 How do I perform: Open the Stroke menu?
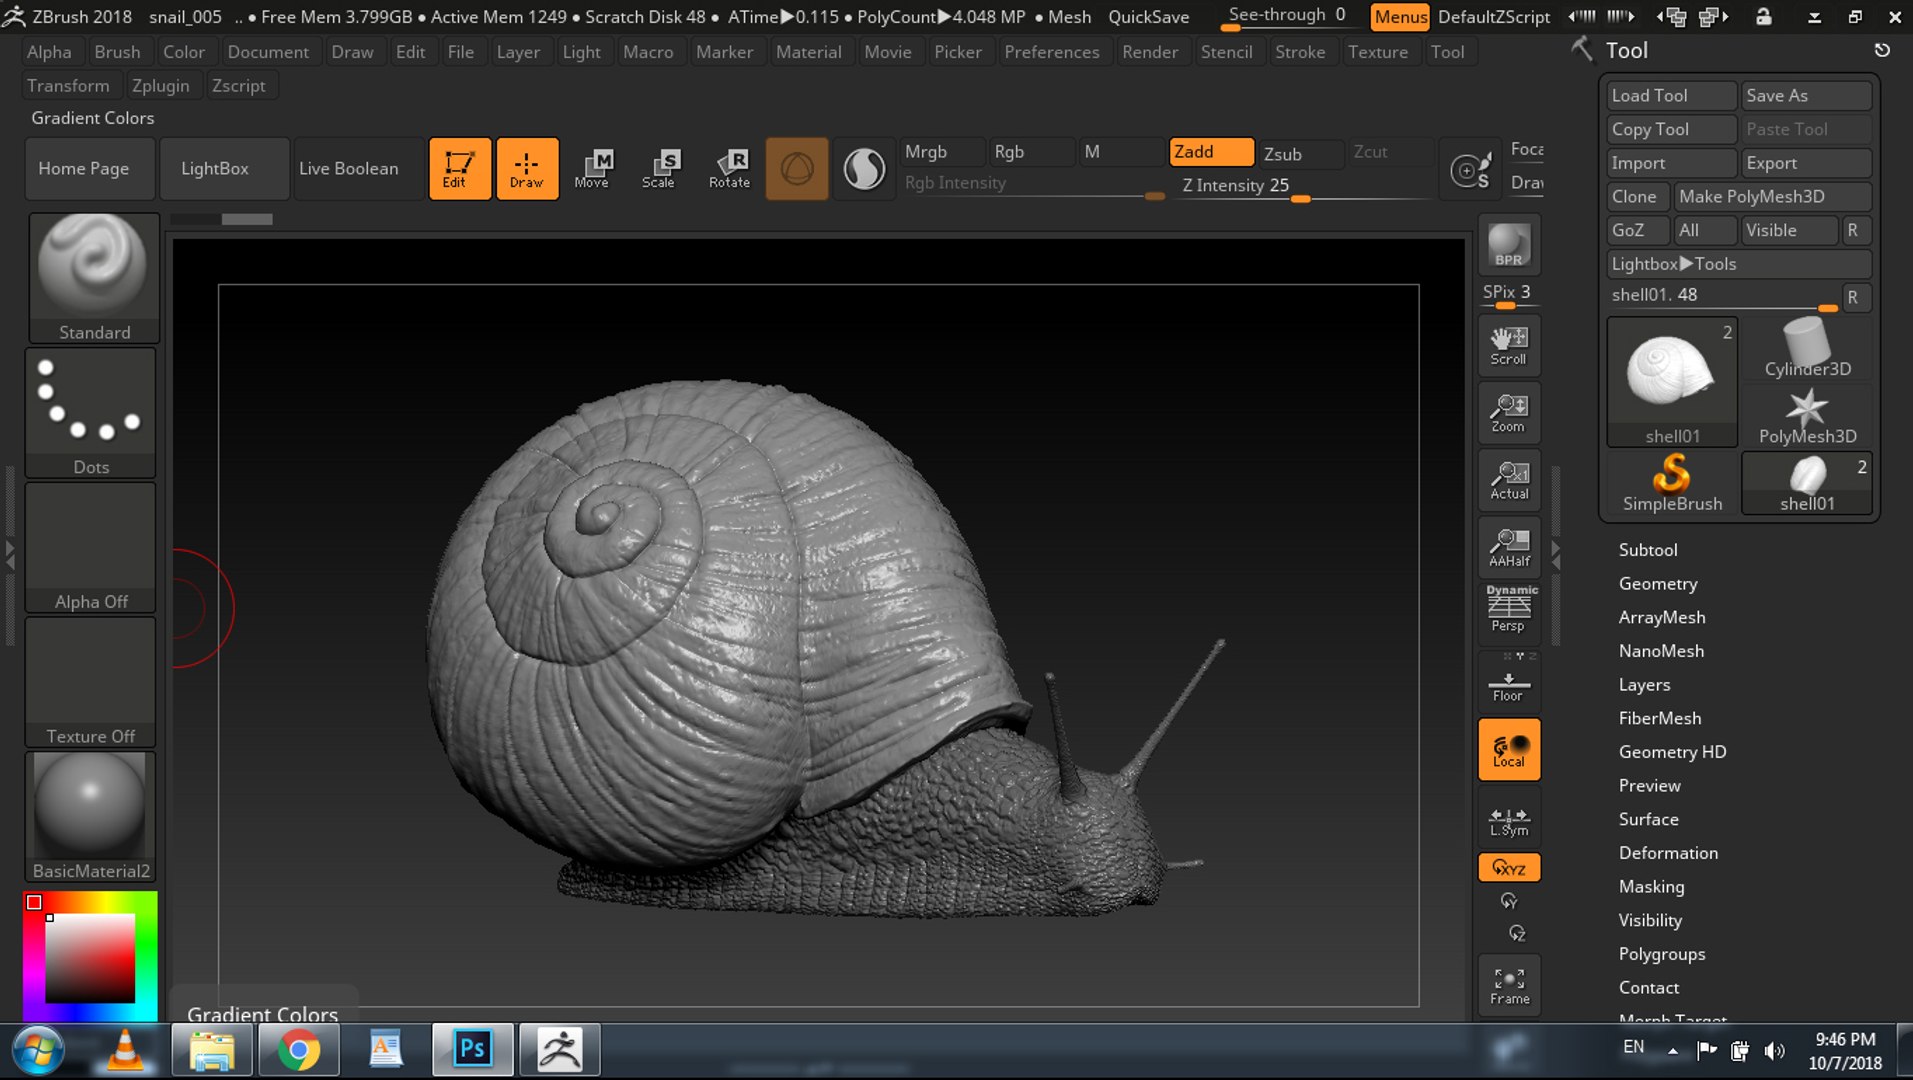click(x=1299, y=52)
